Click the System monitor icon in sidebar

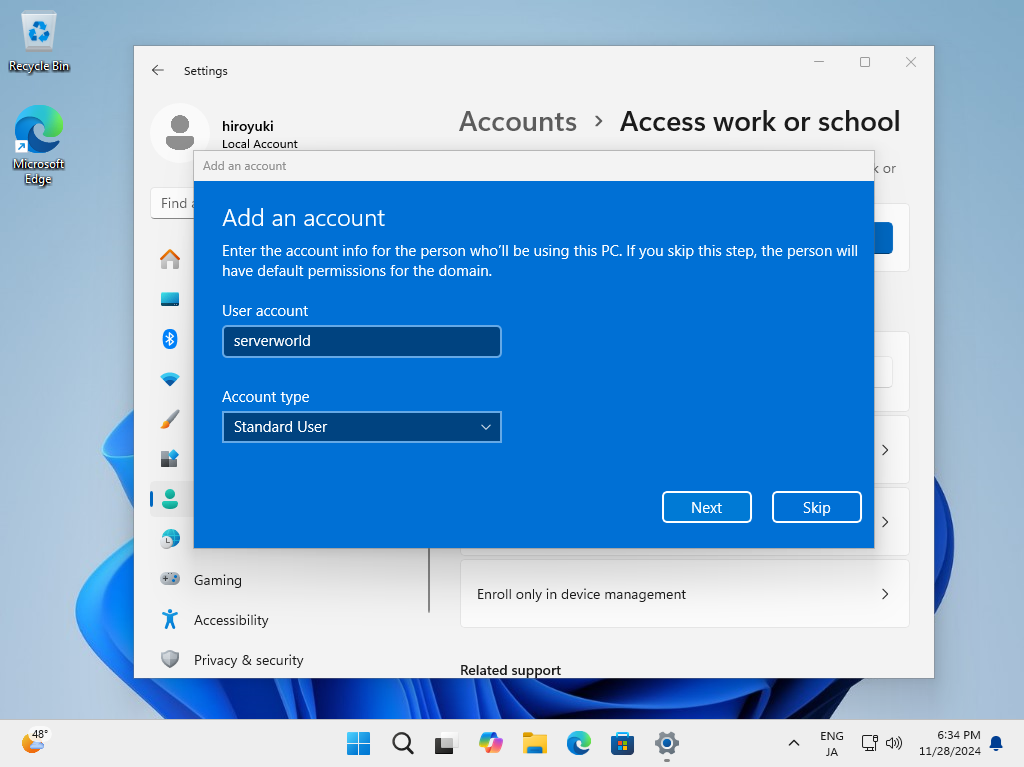tap(170, 299)
